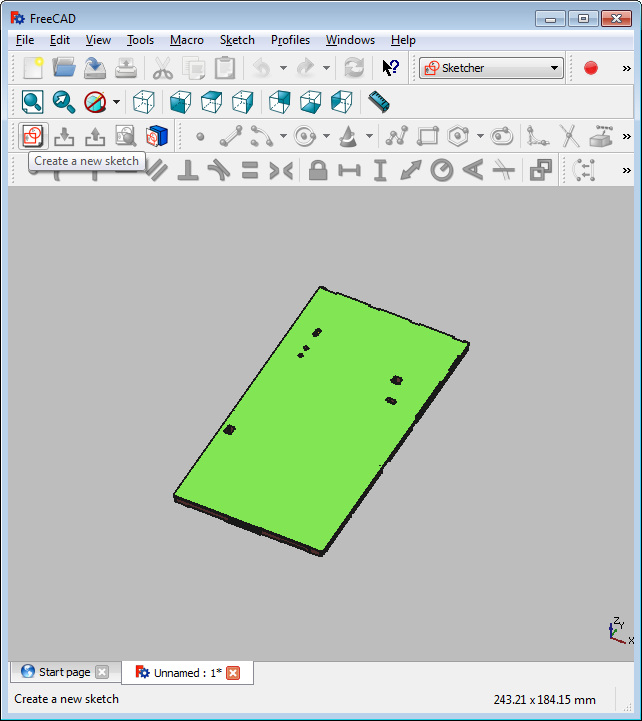Apply the Snell's law refraction constraint

coord(504,170)
